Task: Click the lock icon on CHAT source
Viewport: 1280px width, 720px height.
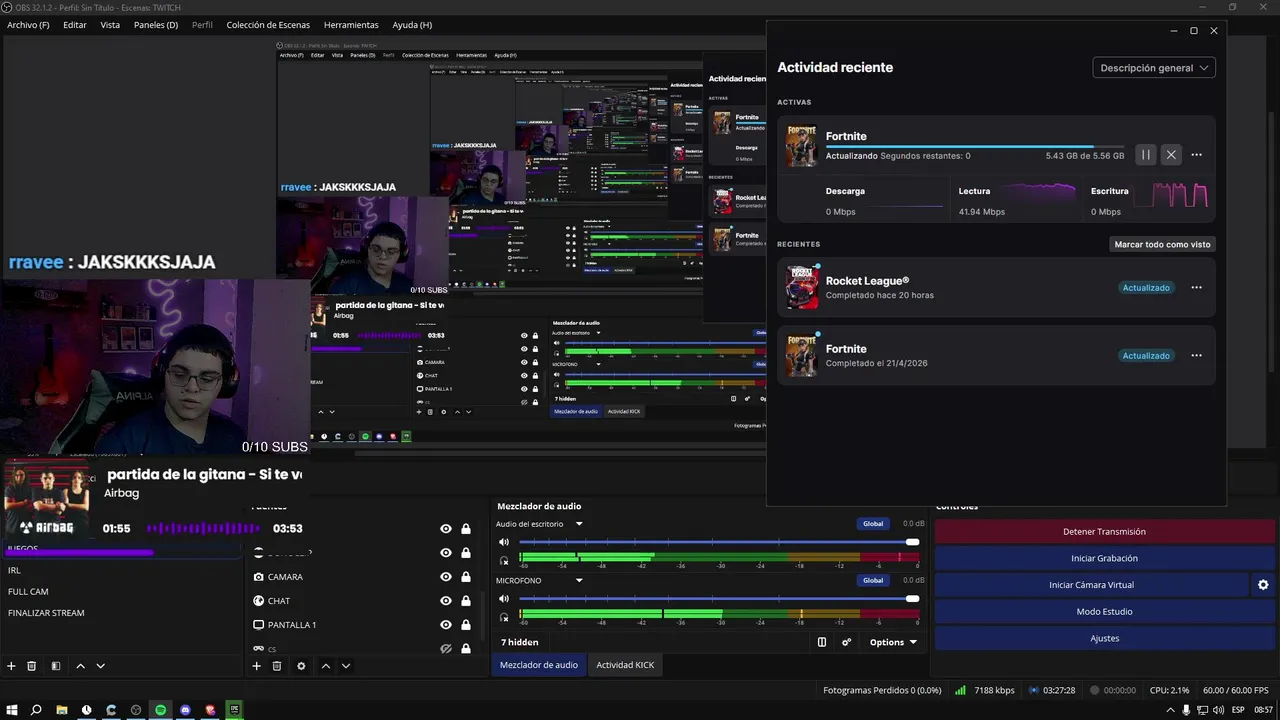Action: (x=466, y=601)
